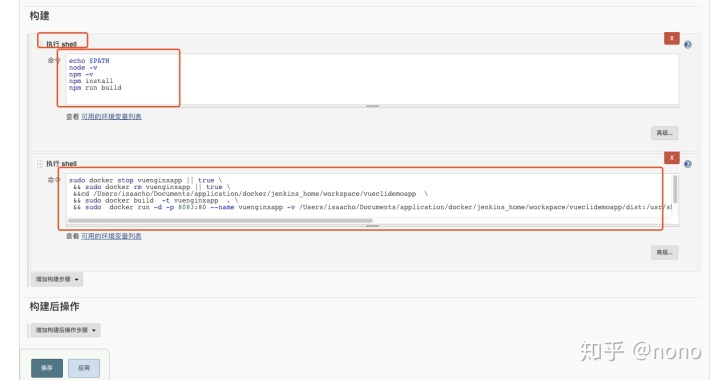This screenshot has width=720, height=380.
Task: Click resize handle below second command box
Action: (372, 226)
